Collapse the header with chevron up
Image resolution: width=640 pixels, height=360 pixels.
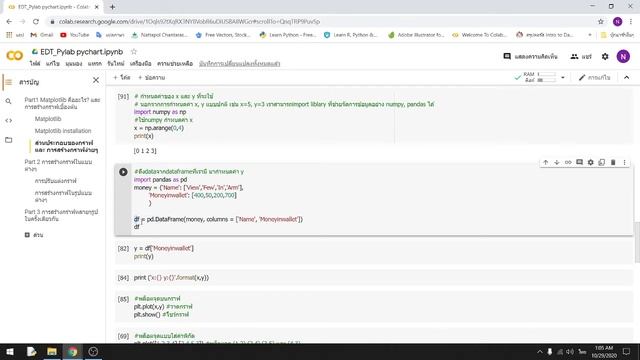[x=627, y=78]
